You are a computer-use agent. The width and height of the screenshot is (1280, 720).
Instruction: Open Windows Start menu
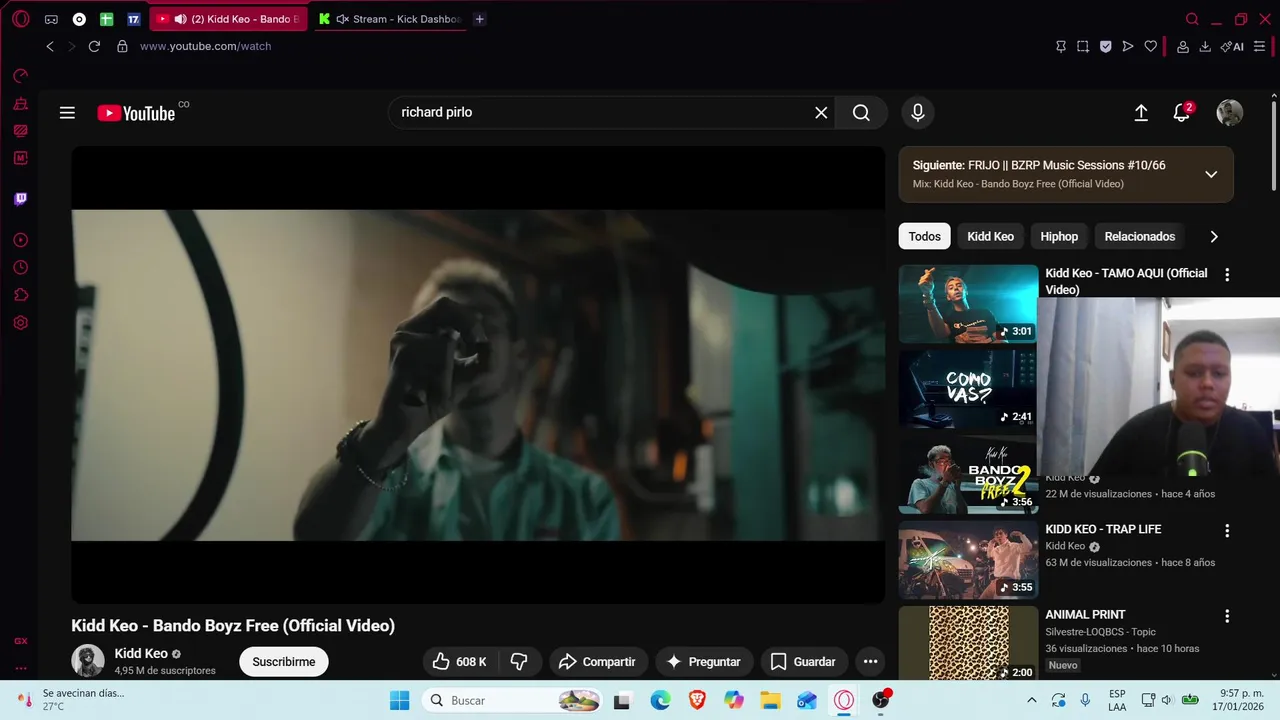coord(400,700)
